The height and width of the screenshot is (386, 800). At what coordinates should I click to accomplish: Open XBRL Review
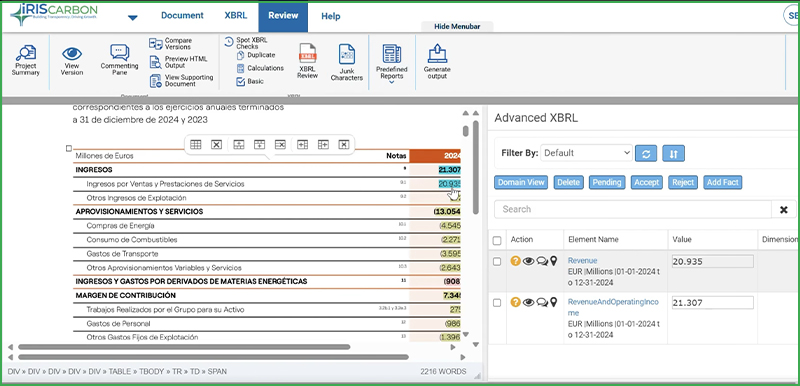[x=308, y=61]
